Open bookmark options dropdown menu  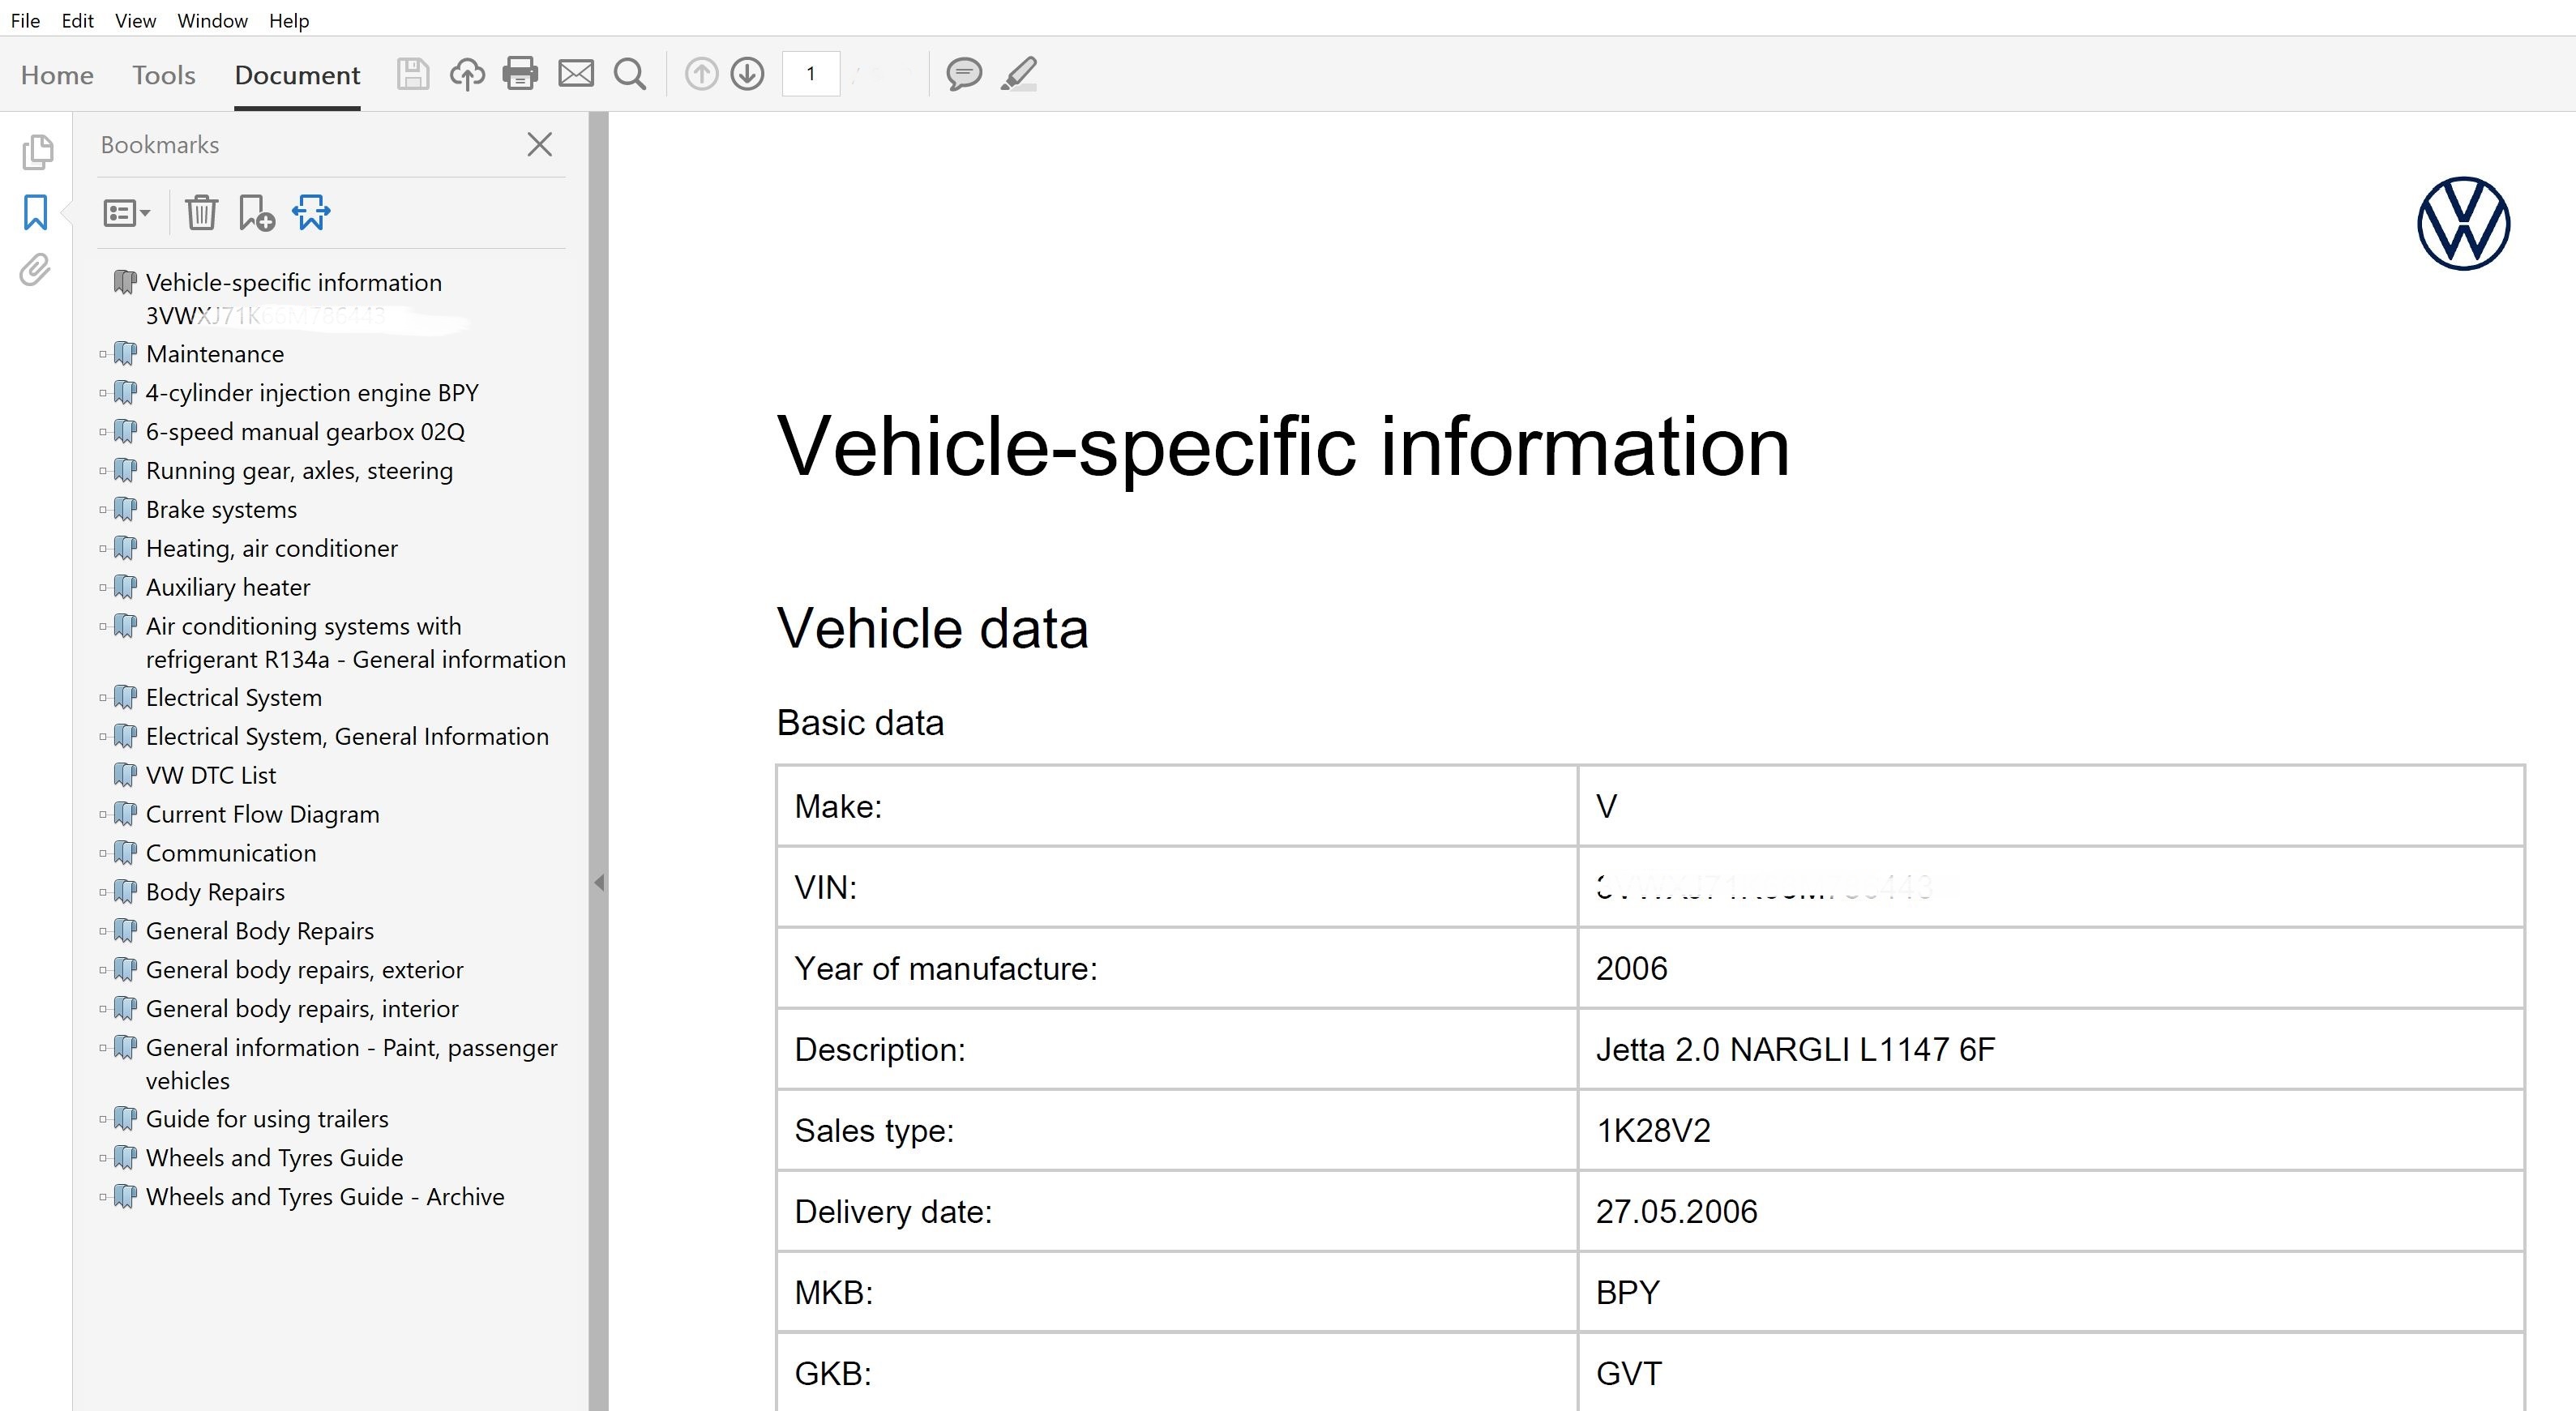pos(126,213)
